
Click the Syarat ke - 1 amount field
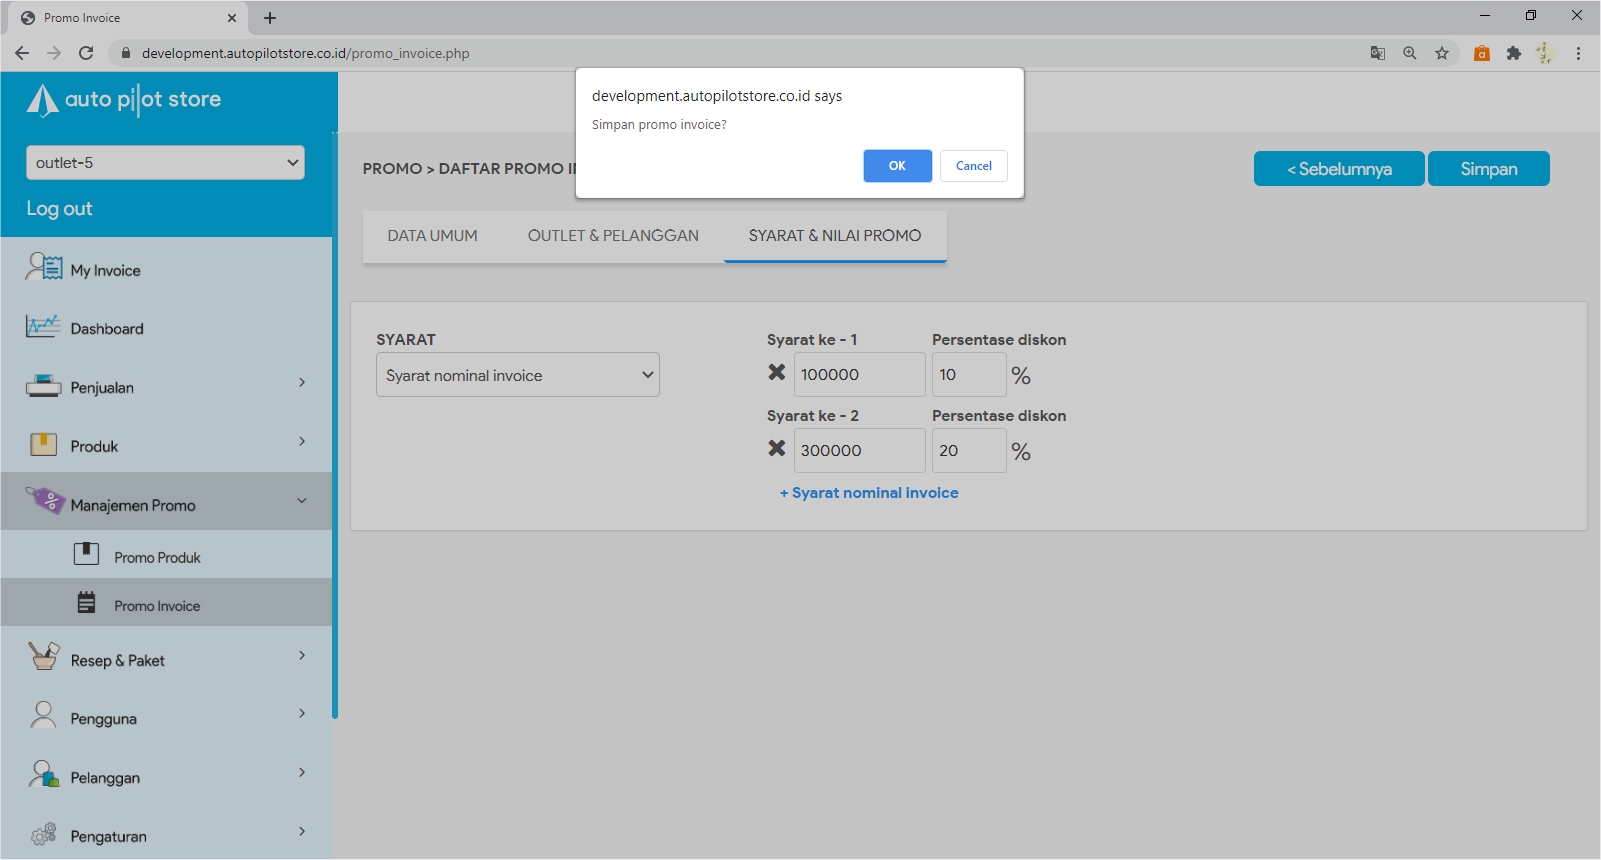click(x=858, y=375)
